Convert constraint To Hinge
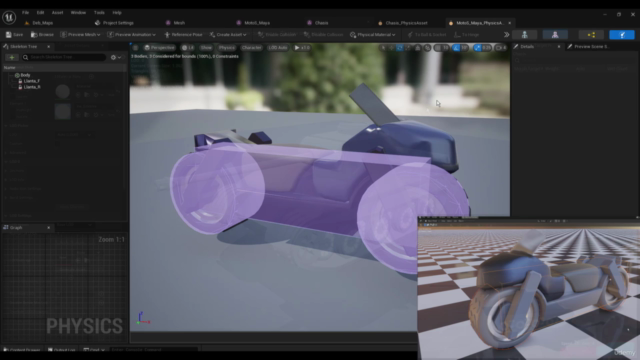The height and width of the screenshot is (360, 640). (466, 35)
